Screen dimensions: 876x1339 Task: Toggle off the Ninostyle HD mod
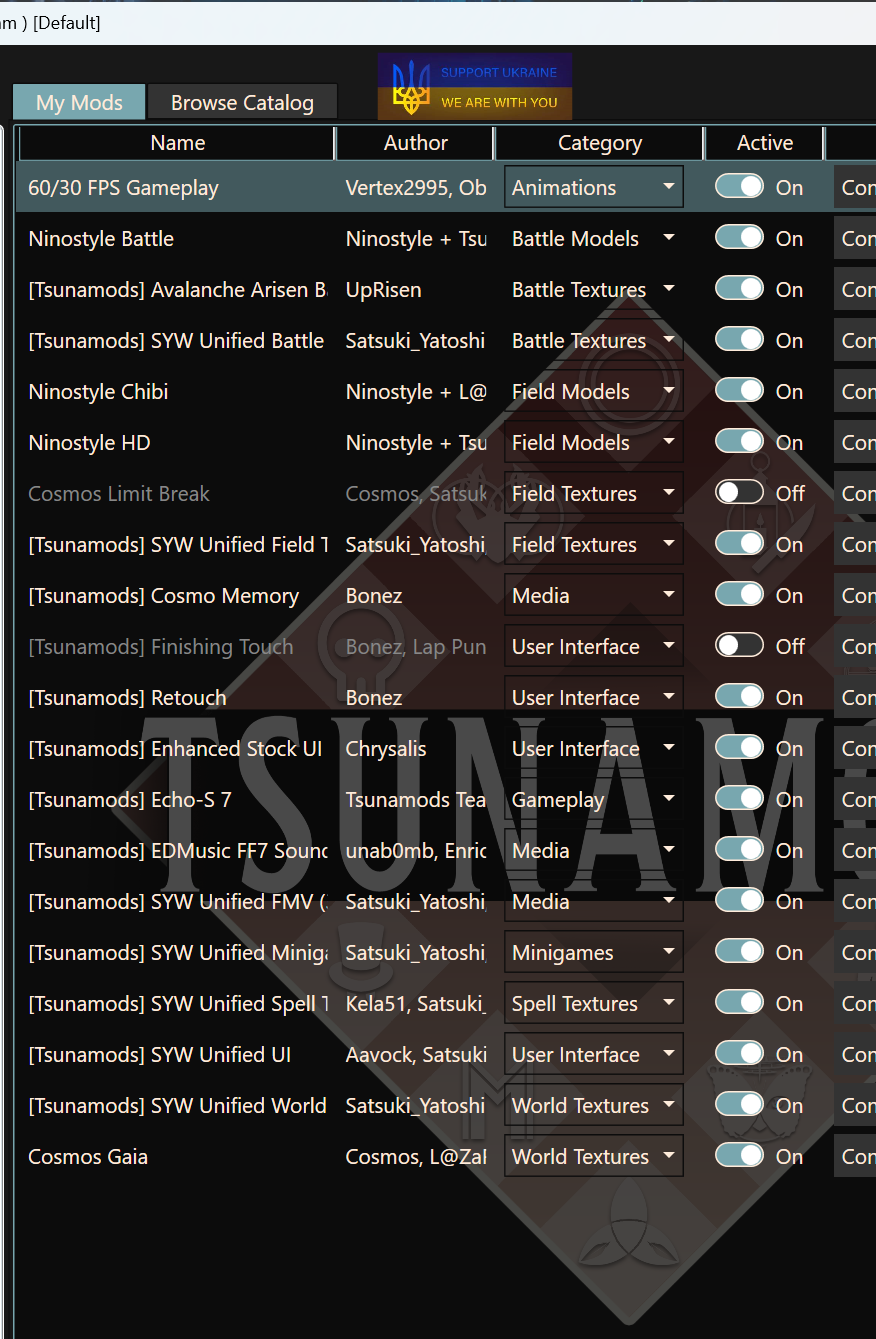coord(740,442)
